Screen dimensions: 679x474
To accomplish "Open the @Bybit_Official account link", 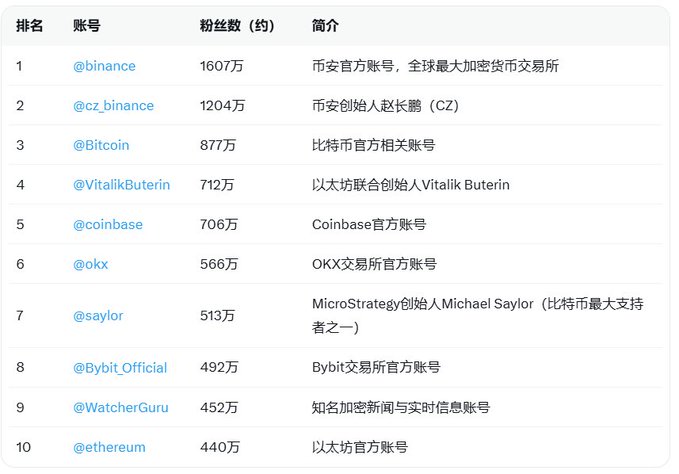I will point(120,368).
